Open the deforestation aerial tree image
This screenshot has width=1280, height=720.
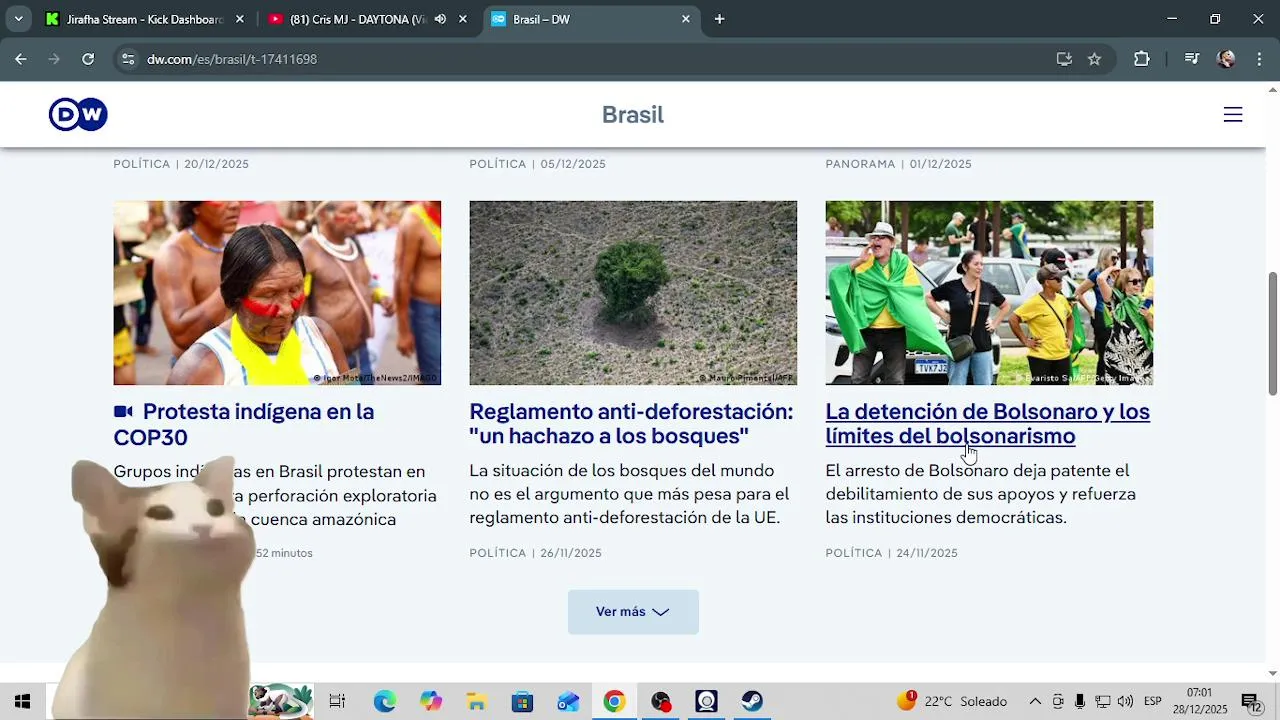pos(633,293)
